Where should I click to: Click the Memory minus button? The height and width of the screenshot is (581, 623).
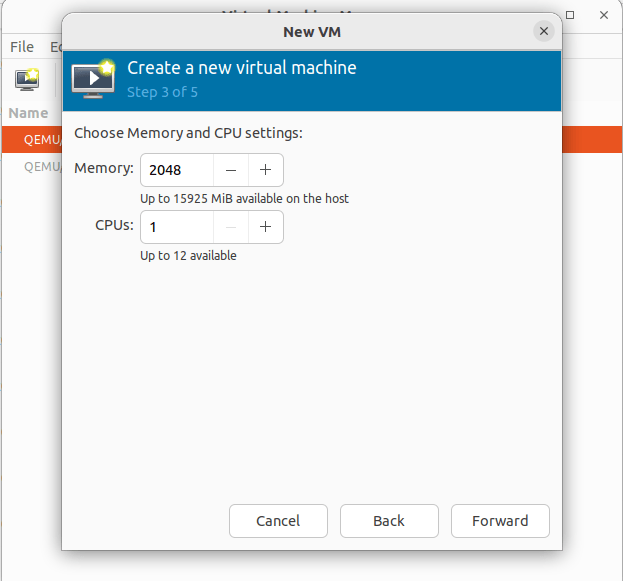(231, 170)
